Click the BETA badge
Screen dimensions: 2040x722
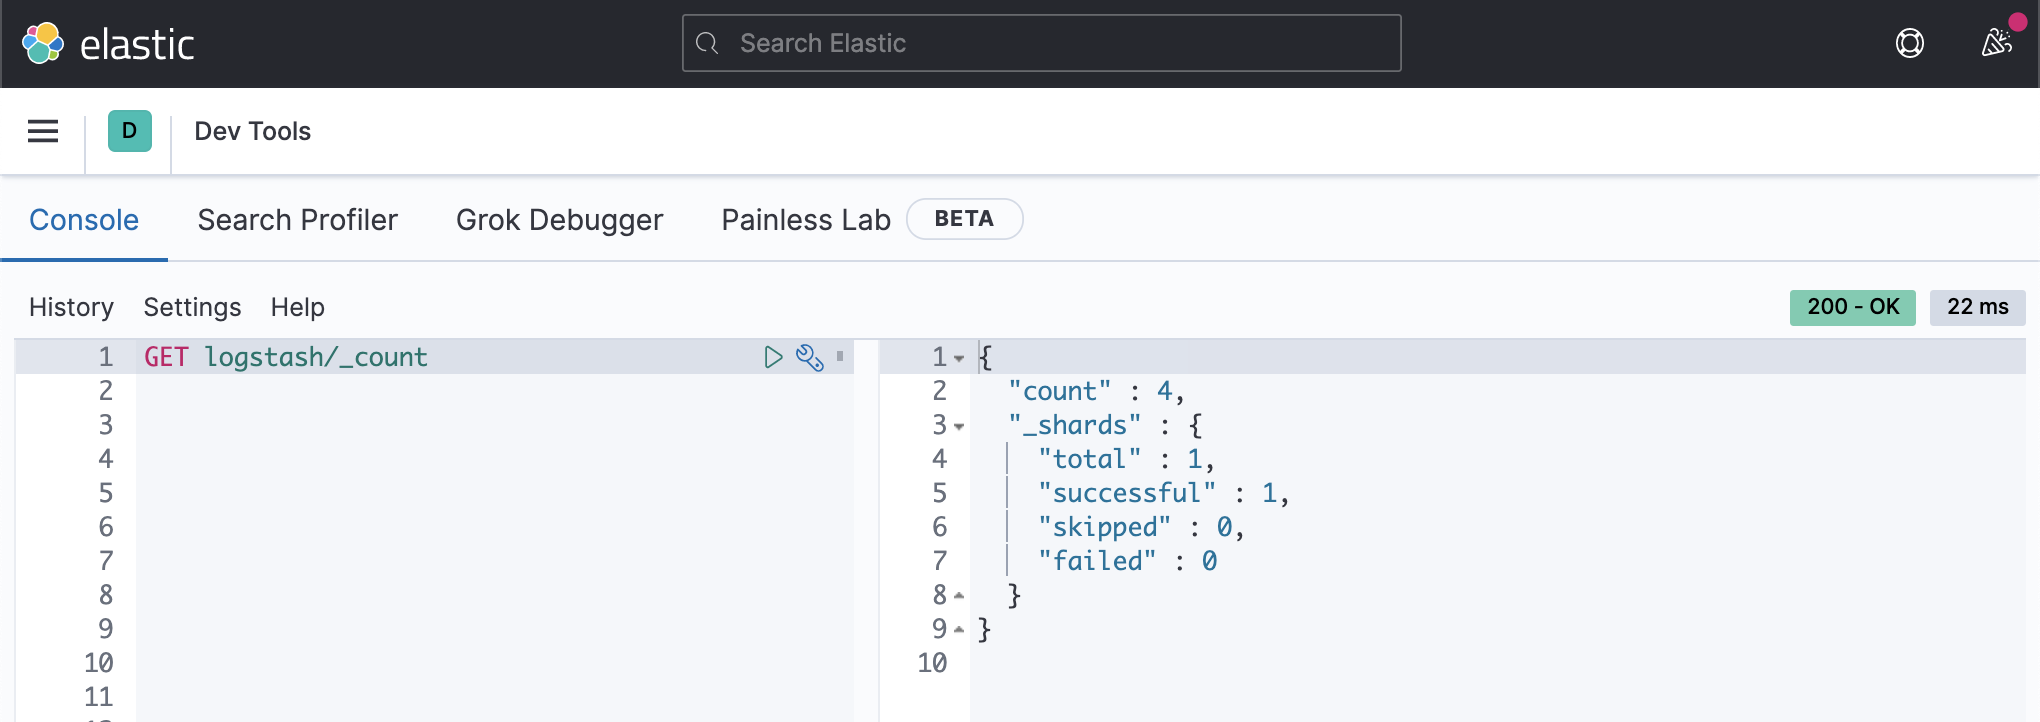point(964,219)
